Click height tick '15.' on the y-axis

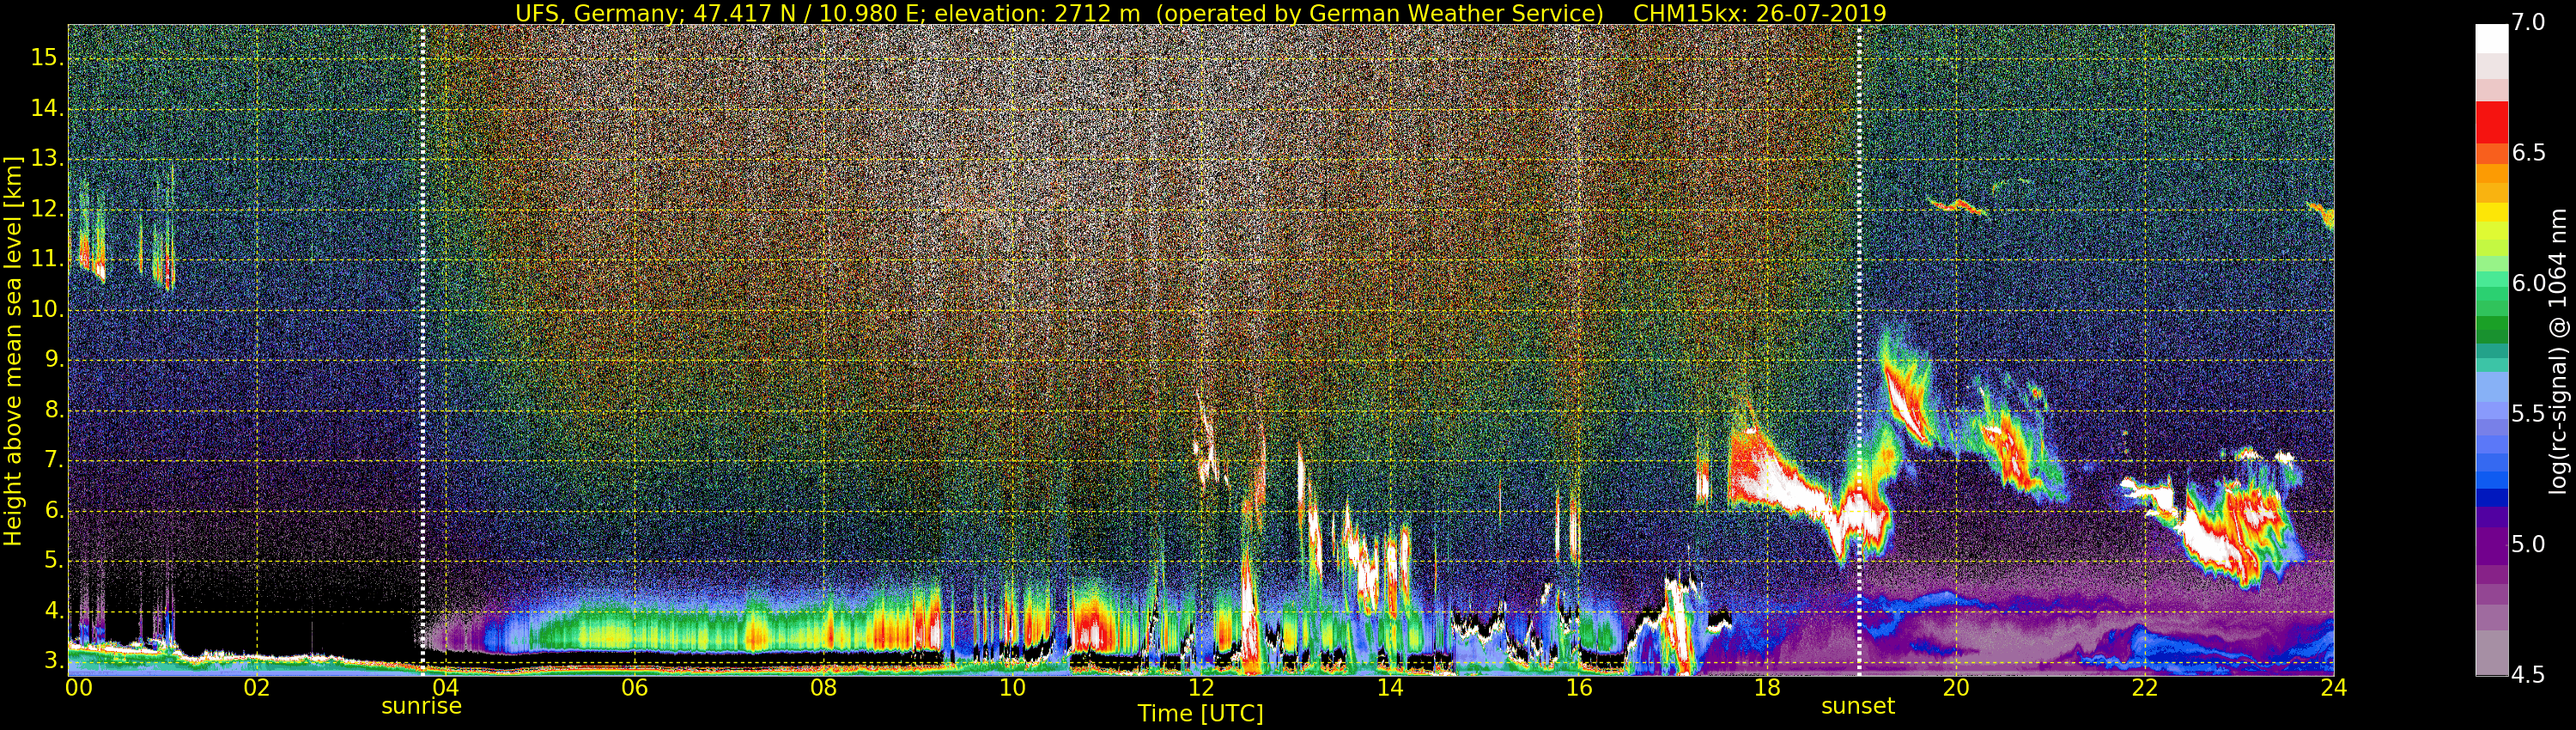[x=47, y=58]
